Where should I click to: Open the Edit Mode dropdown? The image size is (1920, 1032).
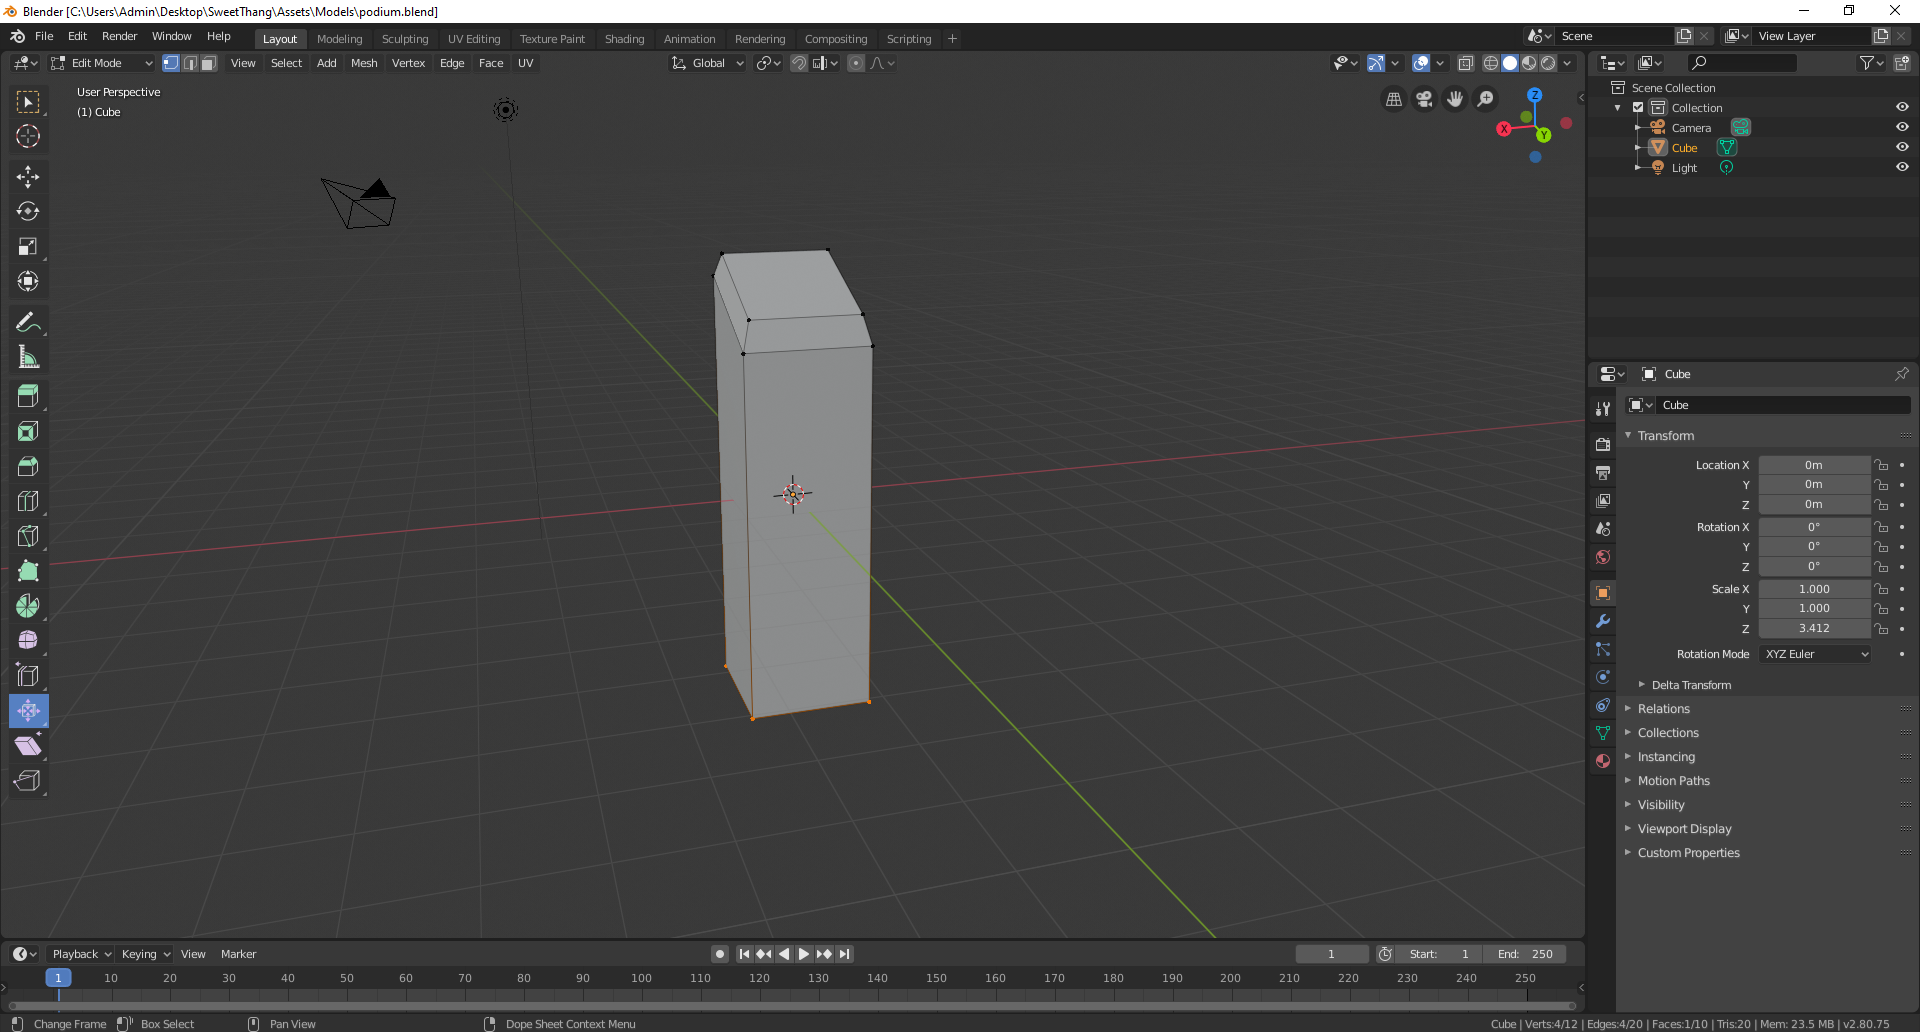(x=101, y=63)
